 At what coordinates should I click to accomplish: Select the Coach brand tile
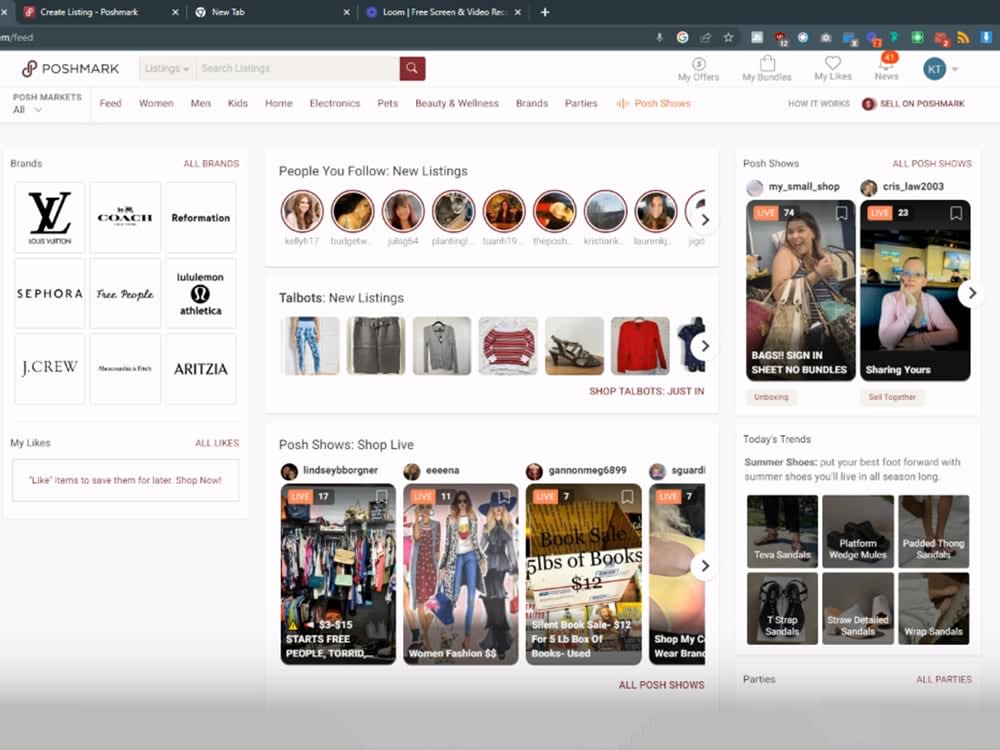tap(125, 217)
